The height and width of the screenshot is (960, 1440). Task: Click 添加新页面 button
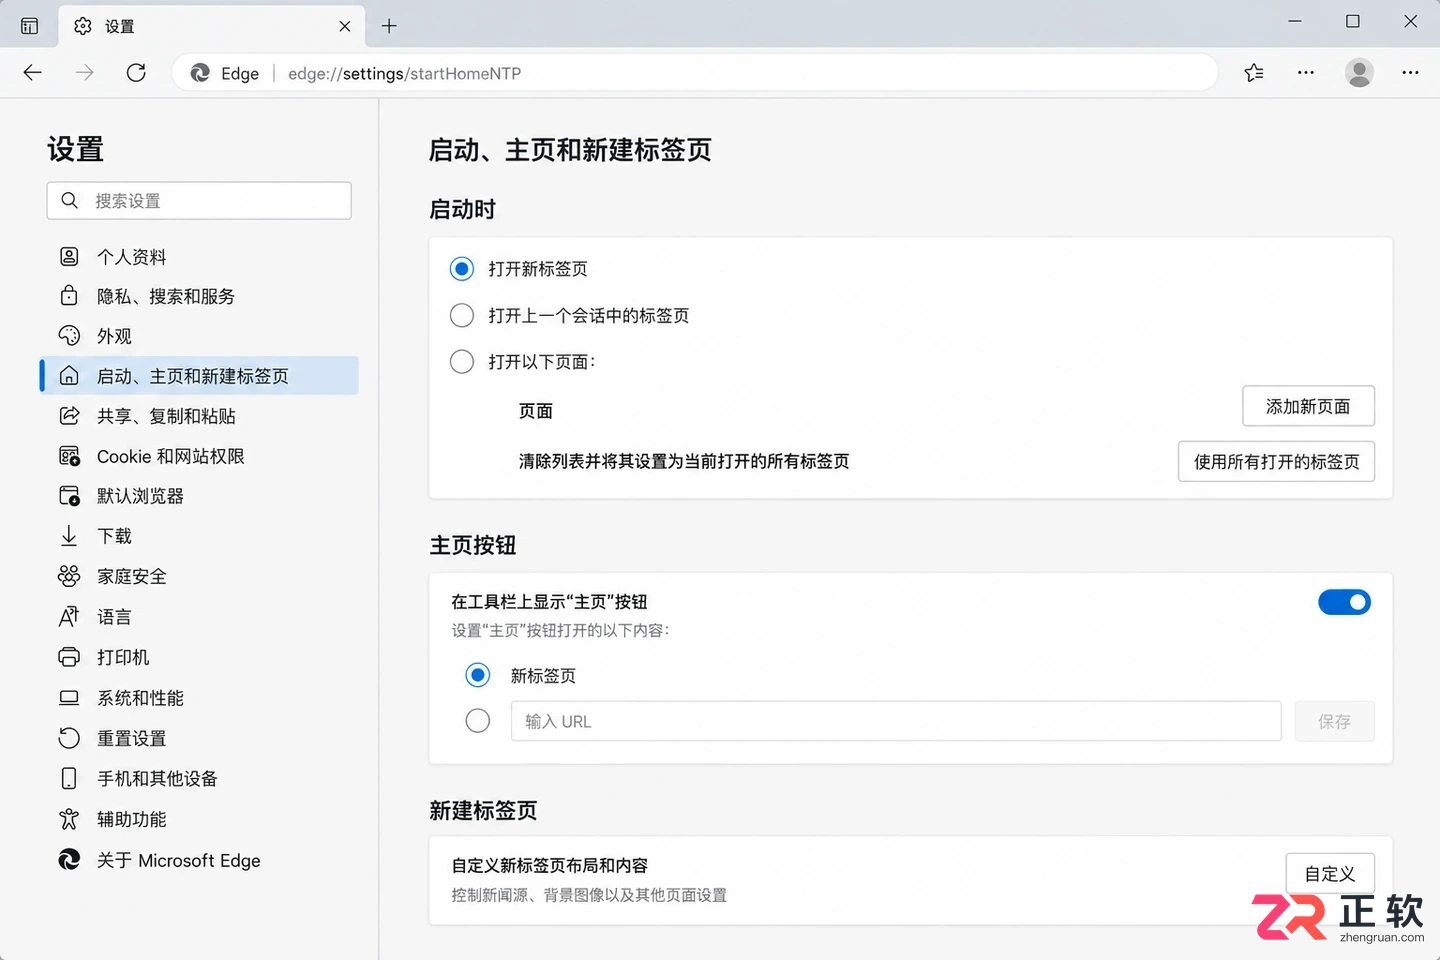1308,406
